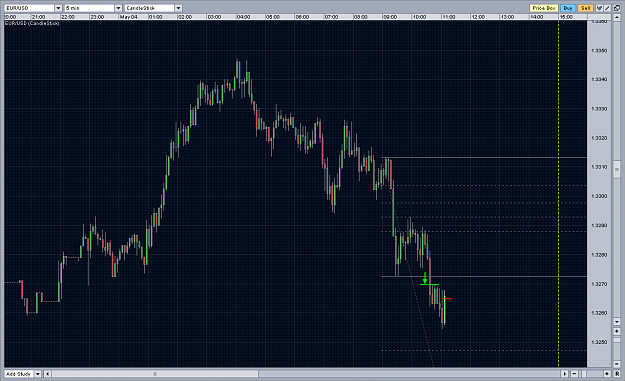
Task: Click the blue Buy button
Action: point(568,8)
